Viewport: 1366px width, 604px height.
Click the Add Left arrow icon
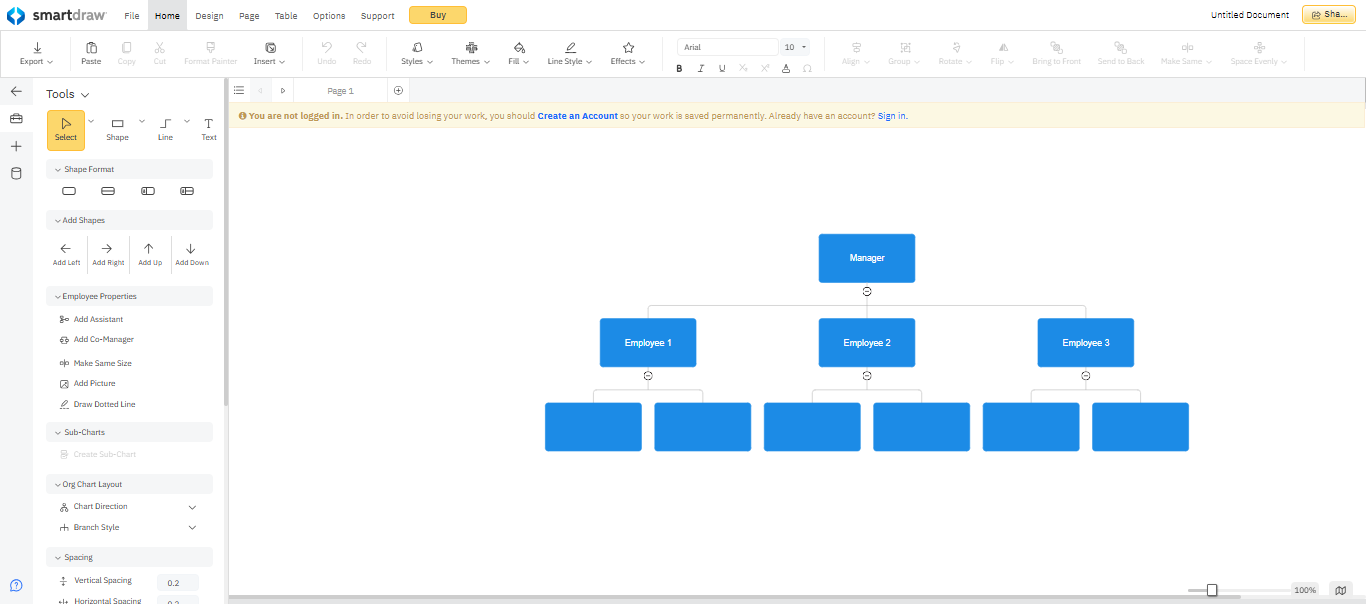[x=66, y=249]
